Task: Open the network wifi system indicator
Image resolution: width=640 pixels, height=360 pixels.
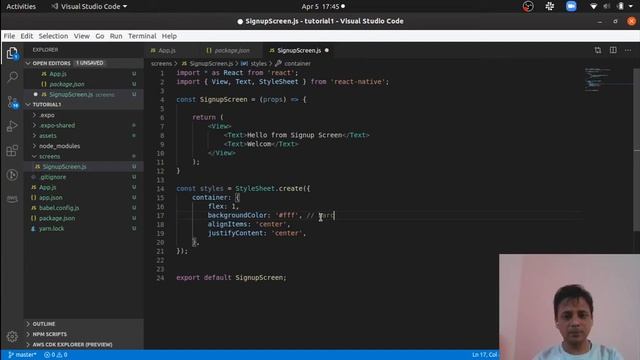Action: point(593,7)
